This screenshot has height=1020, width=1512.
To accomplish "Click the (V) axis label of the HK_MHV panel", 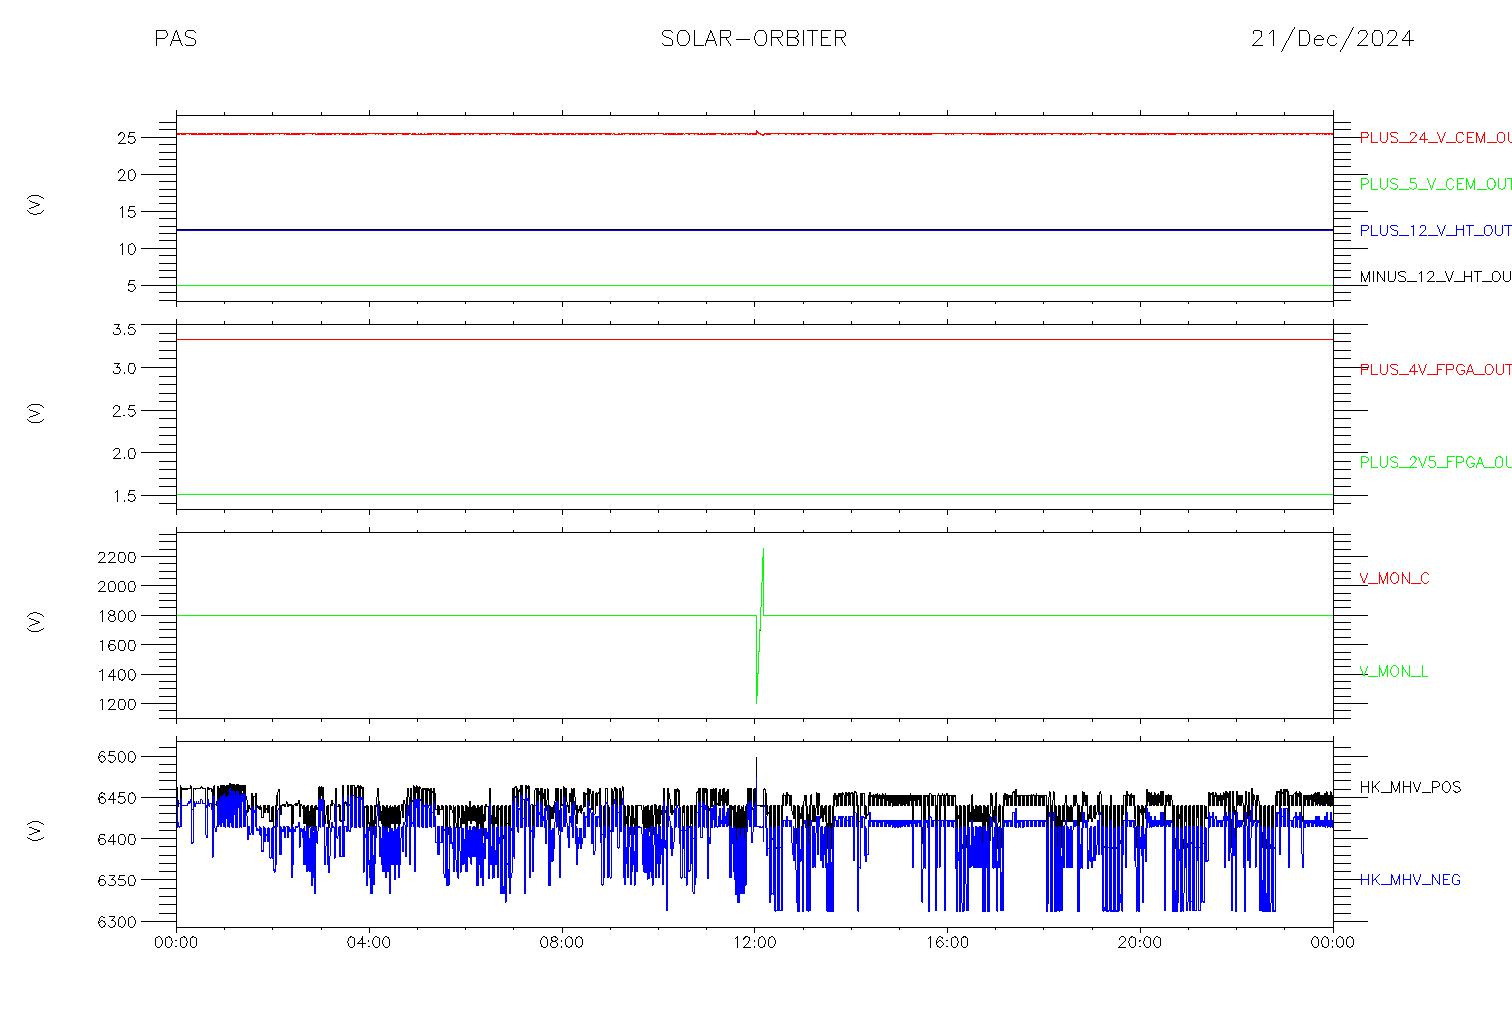I will (36, 830).
